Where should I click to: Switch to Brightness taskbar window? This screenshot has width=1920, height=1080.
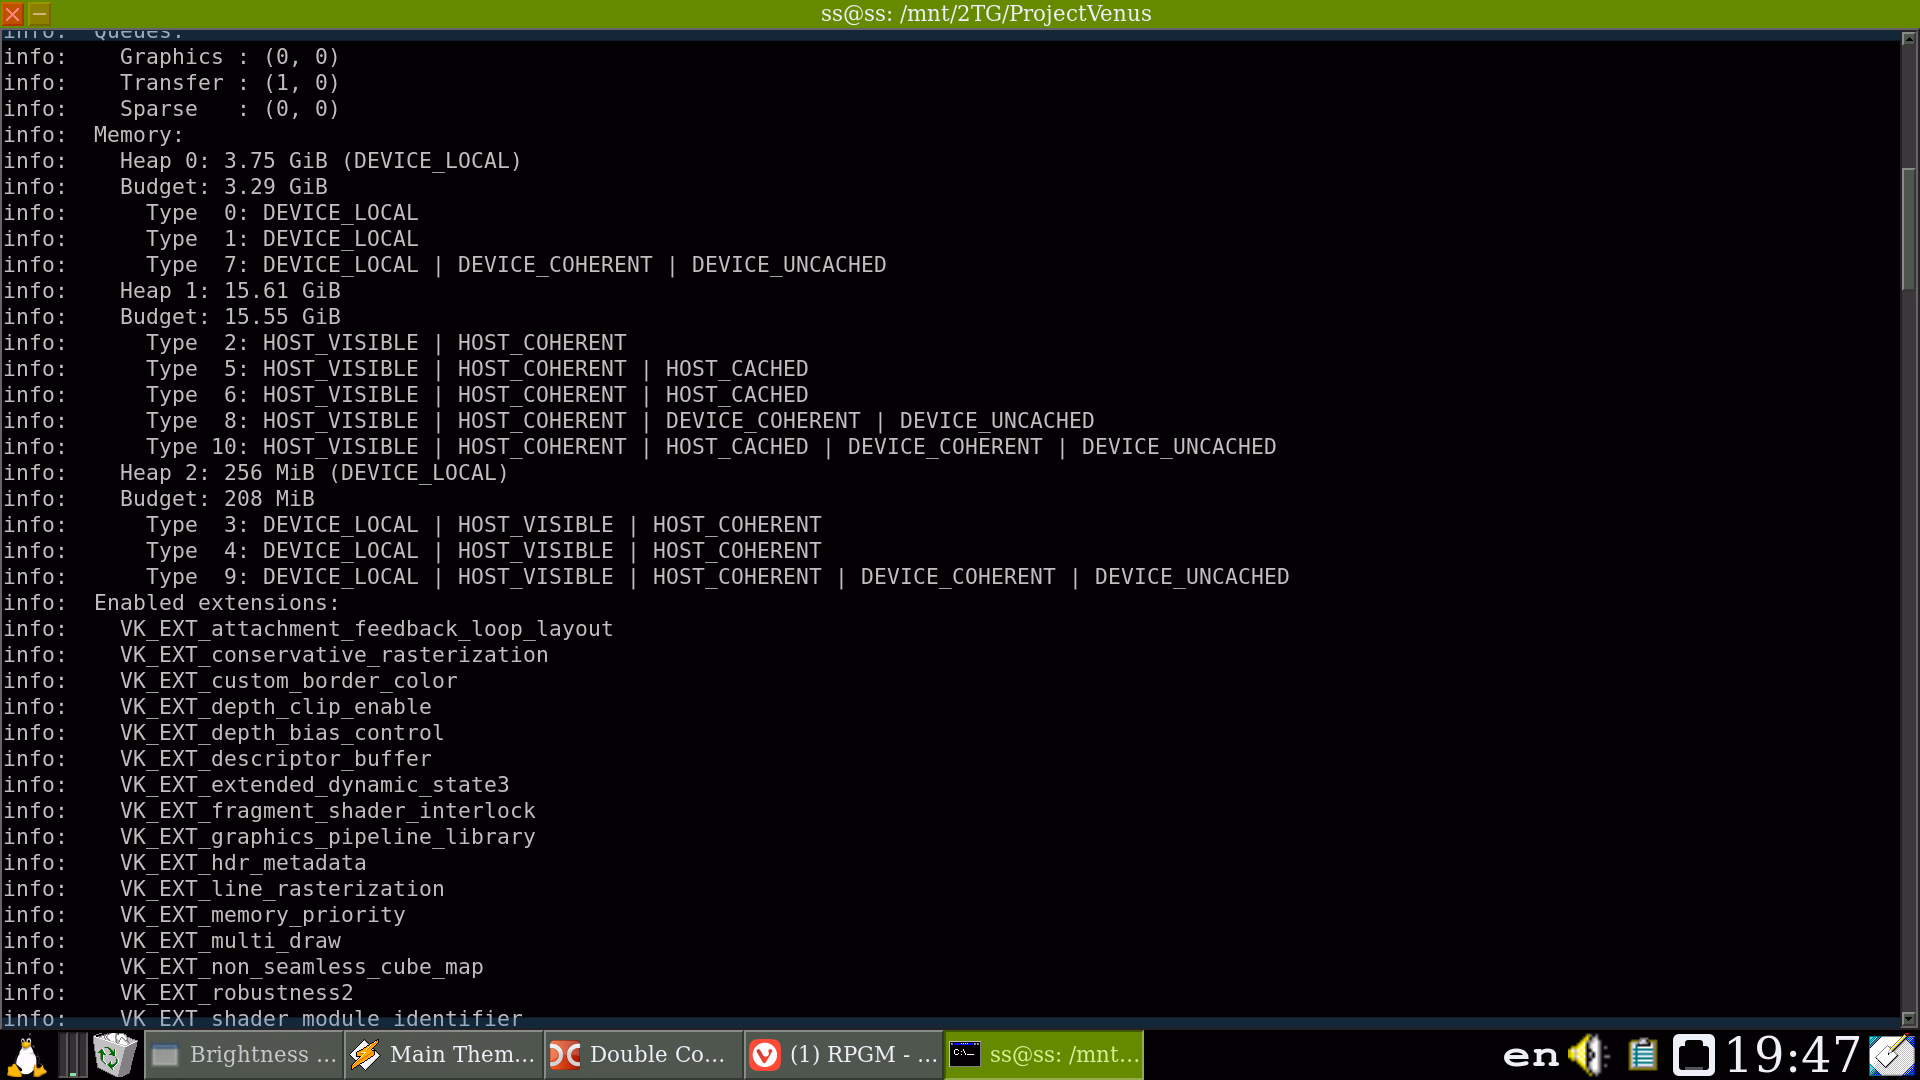245,1055
